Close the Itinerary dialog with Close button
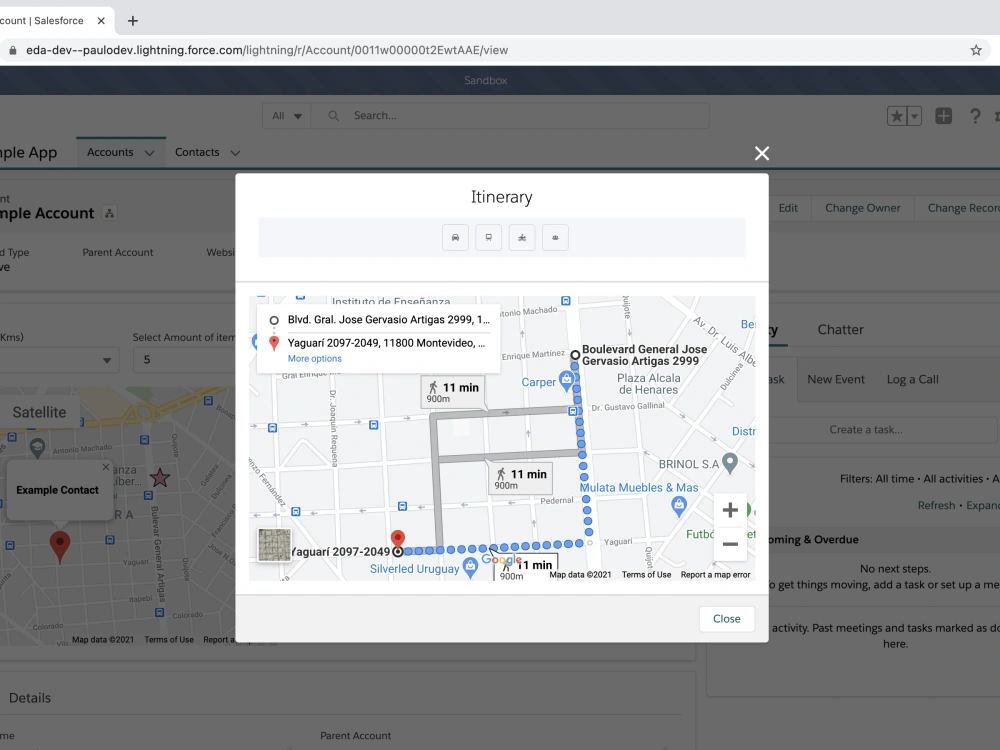Screen dimensions: 1000x750 pyautogui.click(x=726, y=619)
